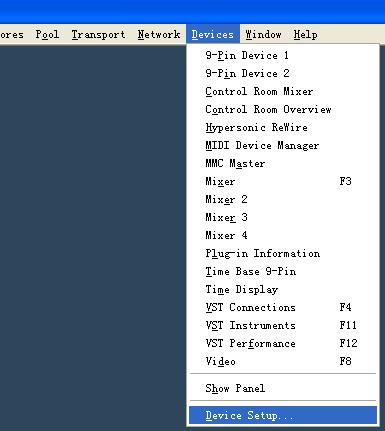Open the Window menu

tap(263, 34)
